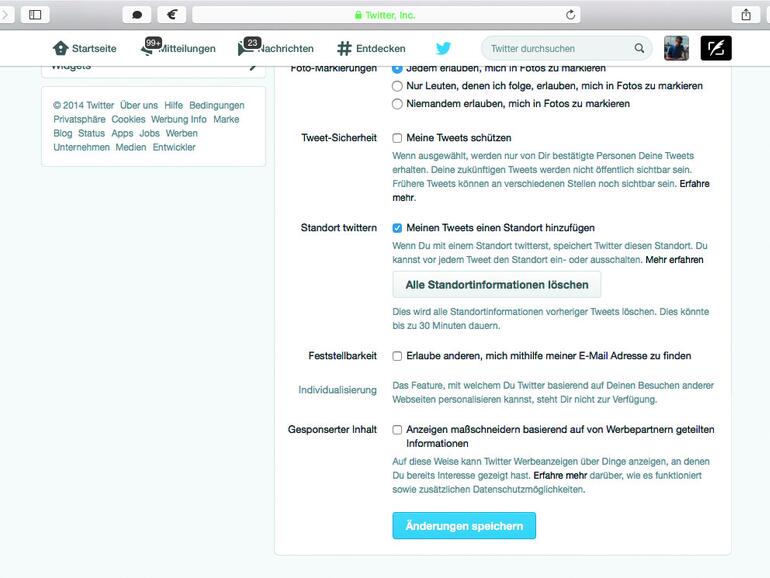Viewport: 770px width, 578px height.
Task: Check 'Anzeigen maßschneidern' sponsored content box
Action: (397, 430)
